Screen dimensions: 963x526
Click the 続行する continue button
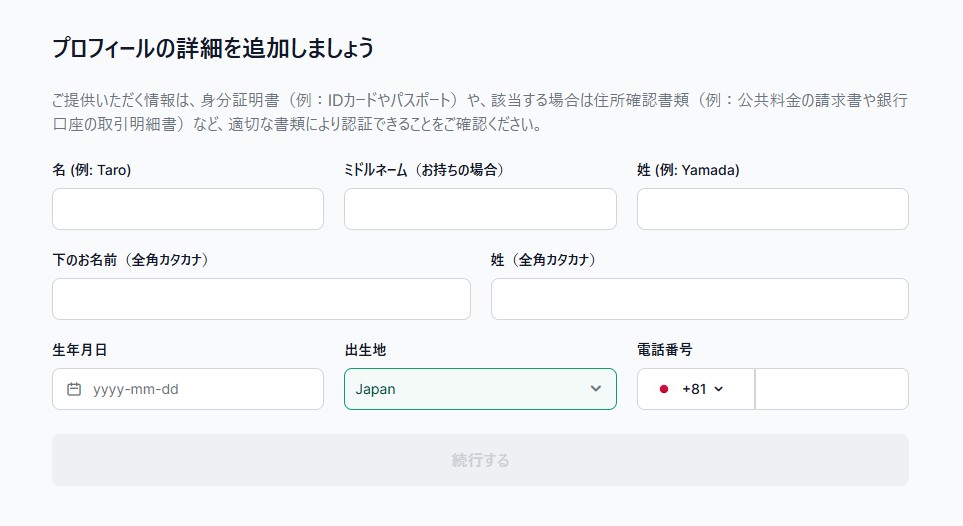click(480, 460)
